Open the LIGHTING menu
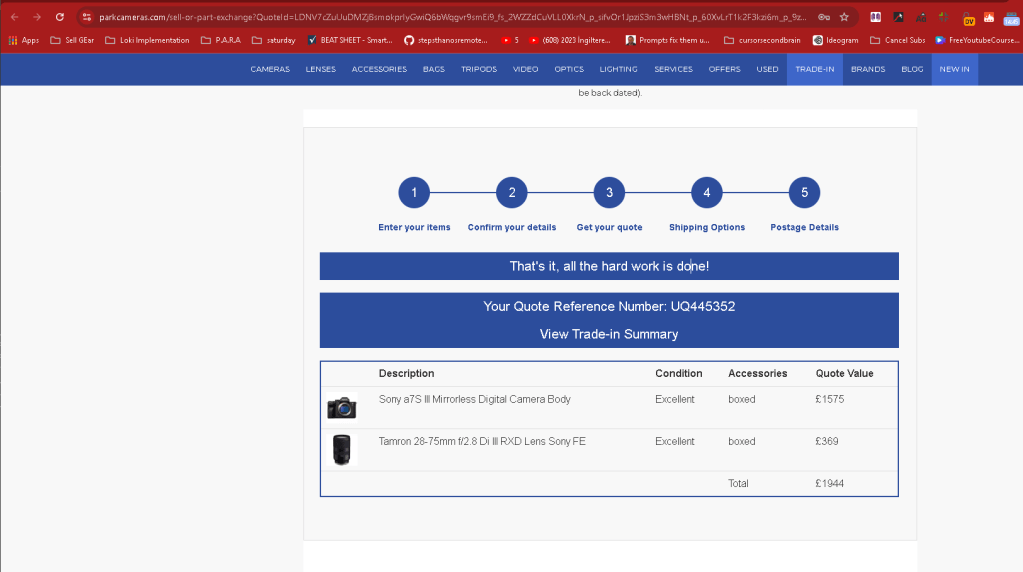Viewport: 1023px width, 572px height. pyautogui.click(x=618, y=69)
